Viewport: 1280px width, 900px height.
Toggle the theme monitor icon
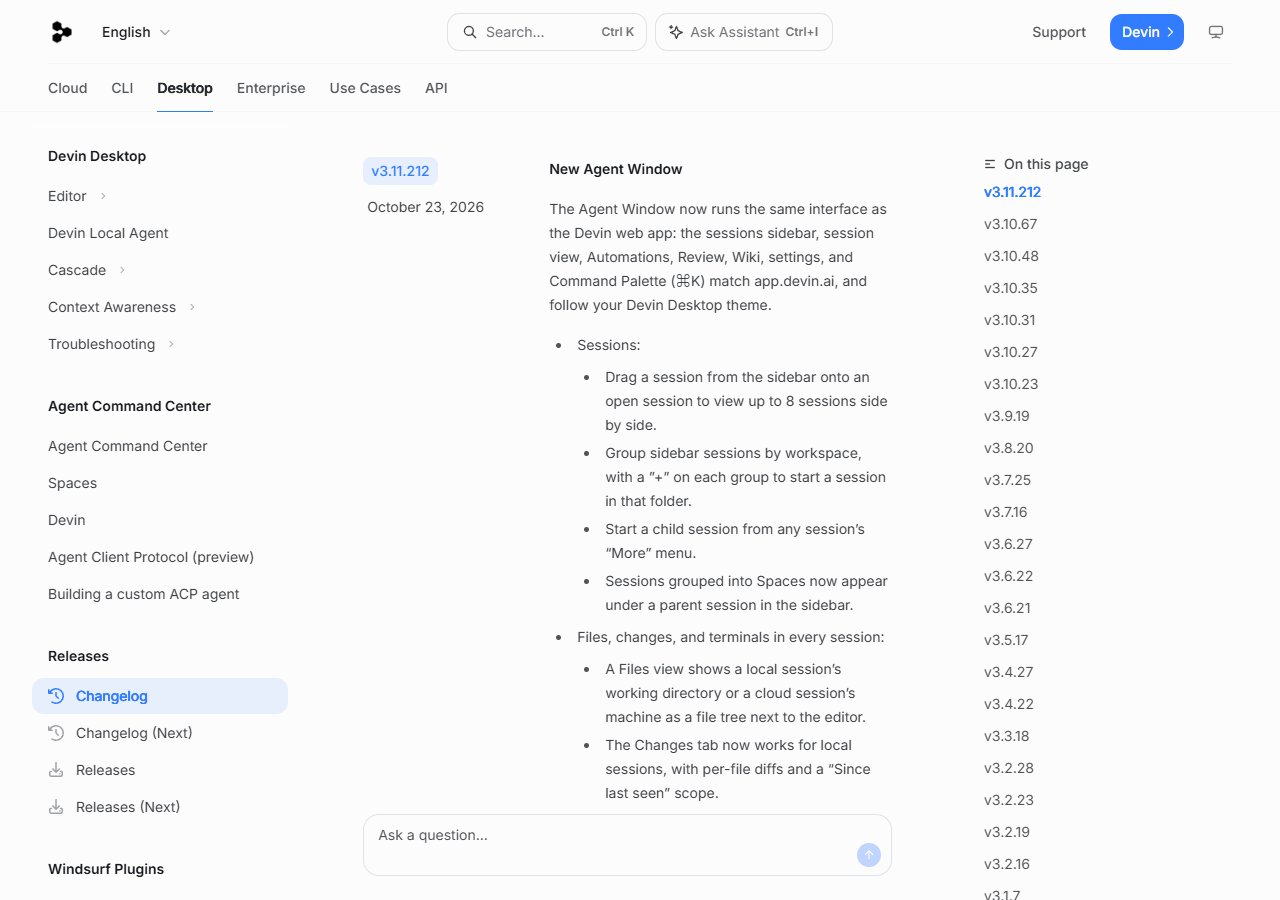pos(1216,32)
